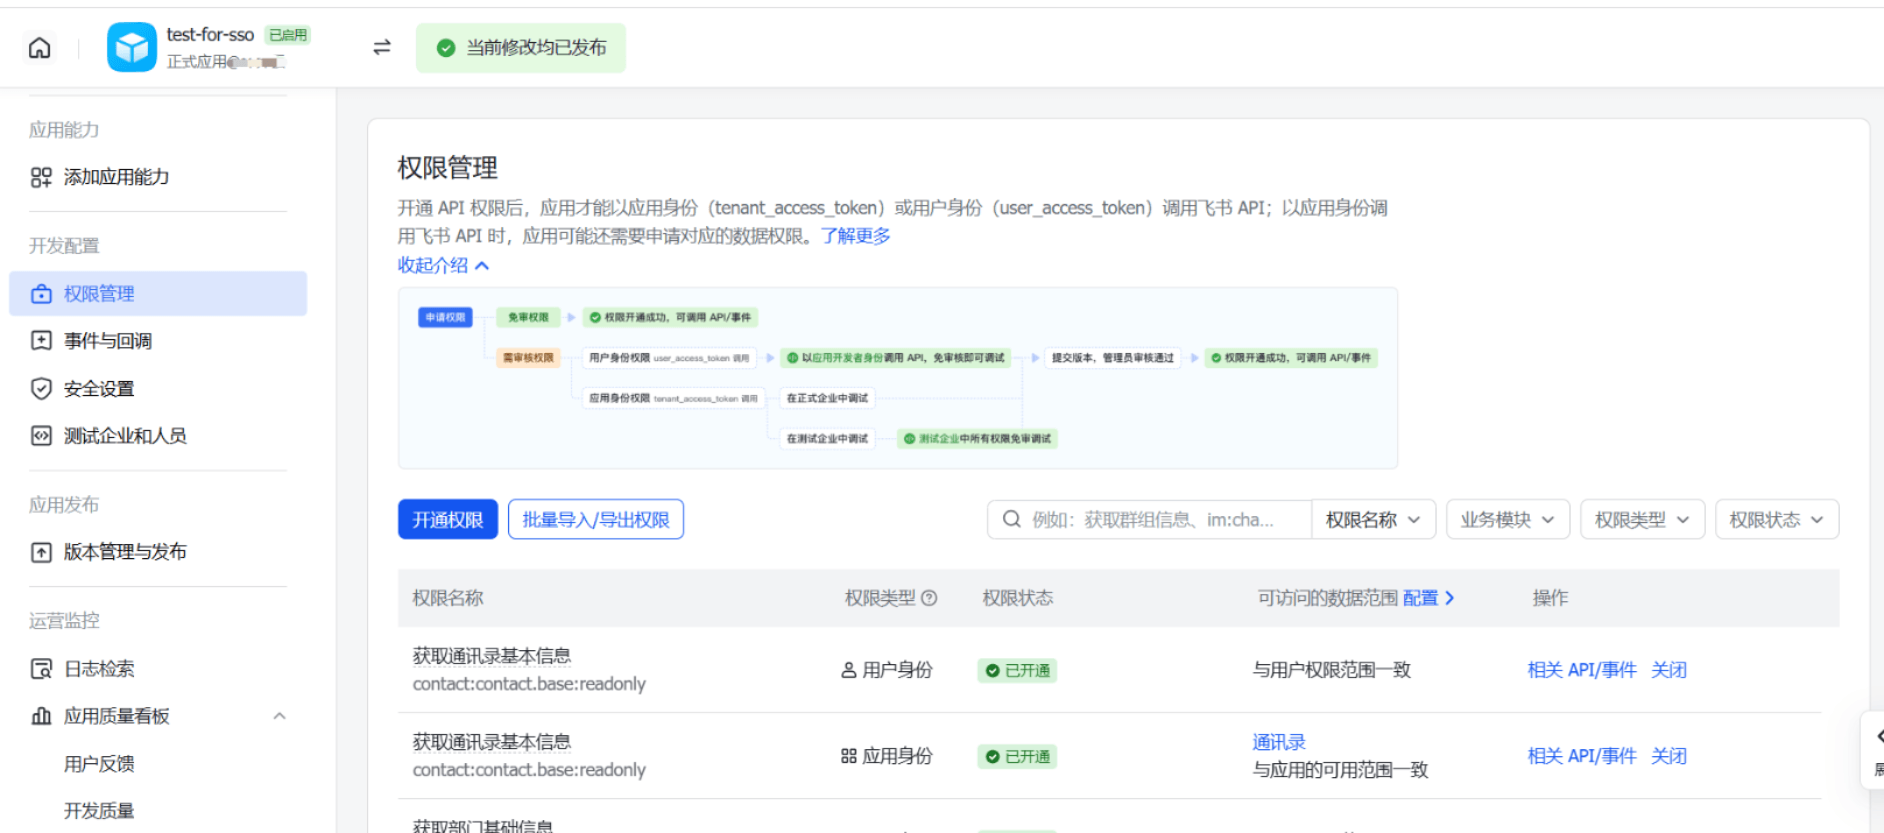Click the 批量导入/导出权限 button
This screenshot has height=833, width=1884.
coord(596,520)
